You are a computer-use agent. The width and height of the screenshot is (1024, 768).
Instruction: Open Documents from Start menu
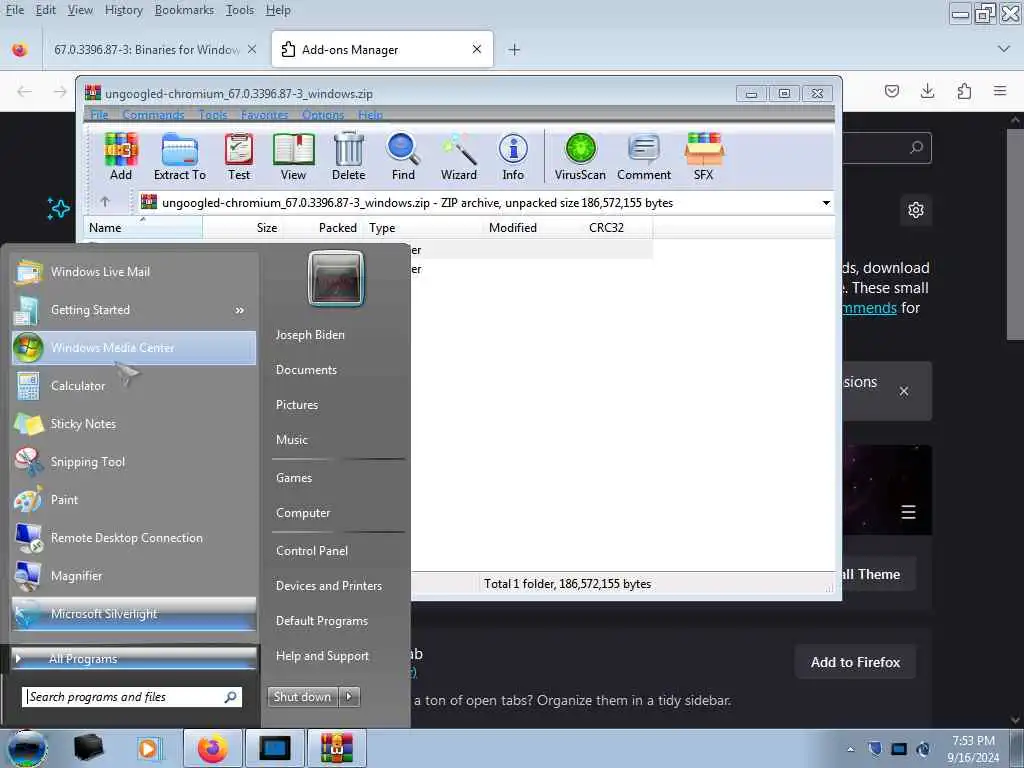tap(306, 370)
